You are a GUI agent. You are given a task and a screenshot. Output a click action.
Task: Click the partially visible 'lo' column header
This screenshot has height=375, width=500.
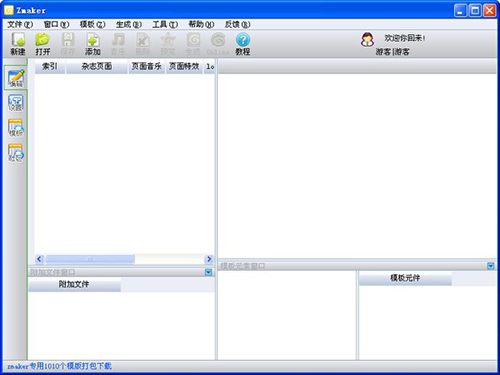[210, 66]
